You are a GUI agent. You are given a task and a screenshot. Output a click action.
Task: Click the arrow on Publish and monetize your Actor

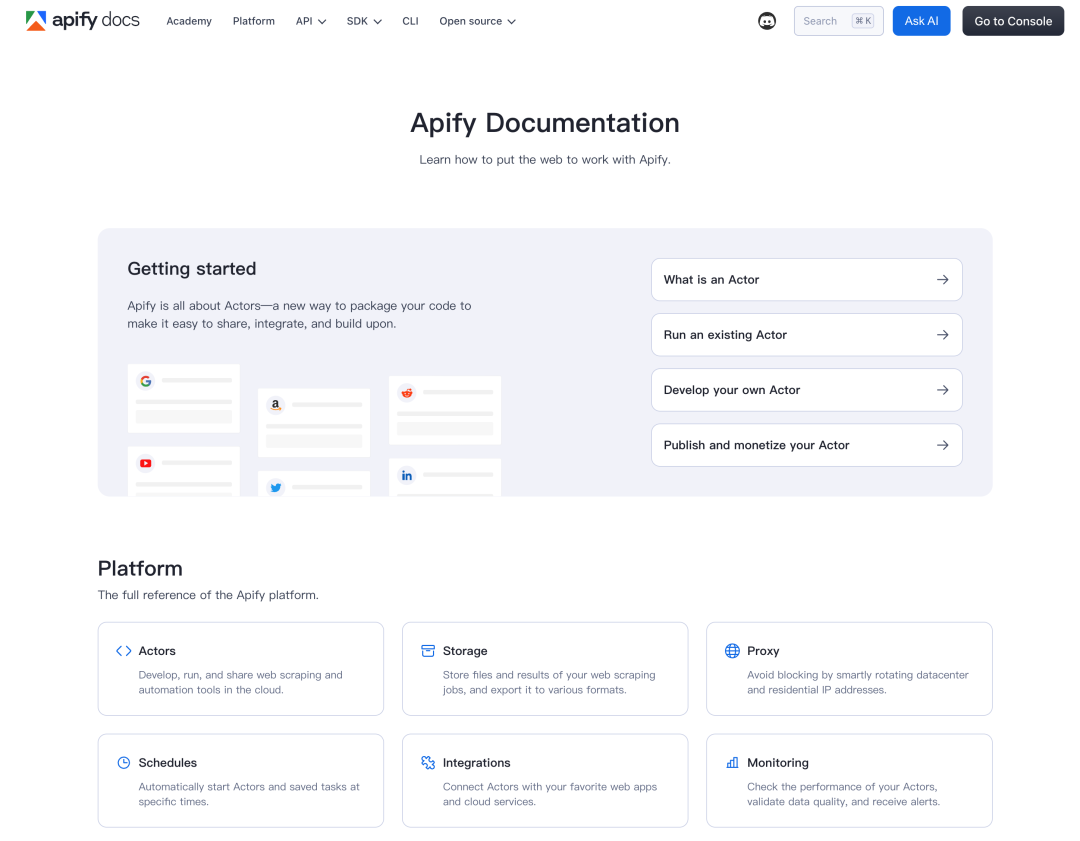pyautogui.click(x=942, y=445)
